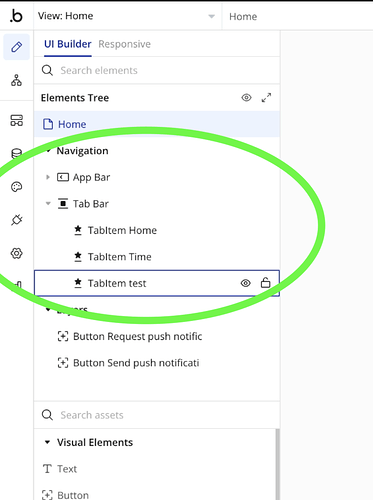Expand all using Elements Tree arrows icon

[266, 98]
